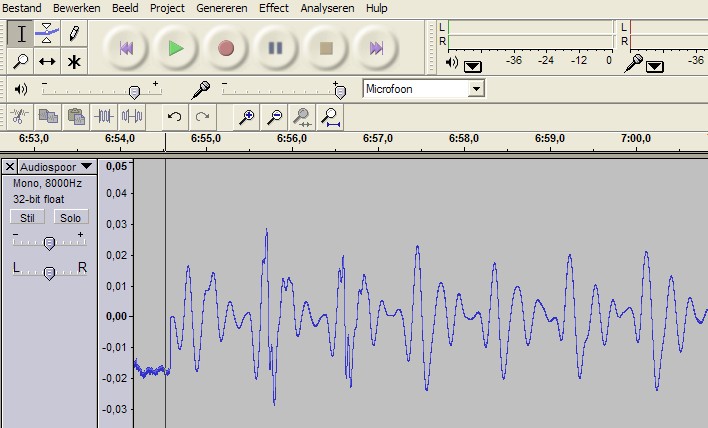This screenshot has height=428, width=708.
Task: Select the Draw pencil tool
Action: pyautogui.click(x=73, y=34)
